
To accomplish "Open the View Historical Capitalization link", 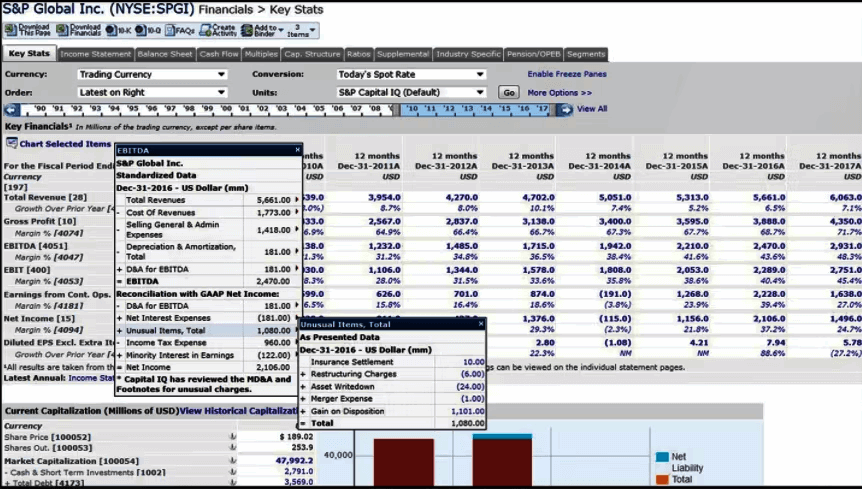I will [239, 410].
